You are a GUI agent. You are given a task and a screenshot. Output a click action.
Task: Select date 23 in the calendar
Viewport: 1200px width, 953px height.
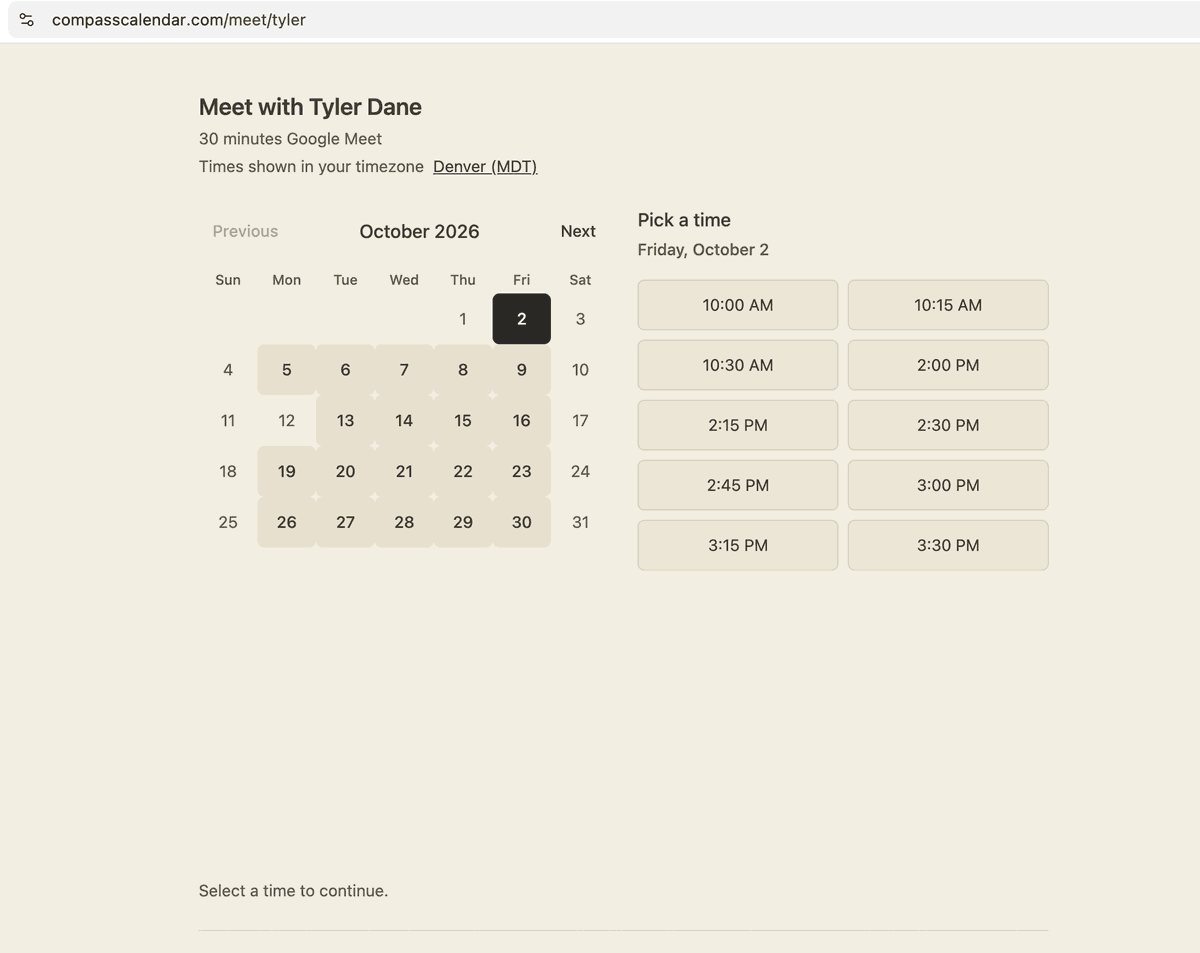tap(522, 471)
